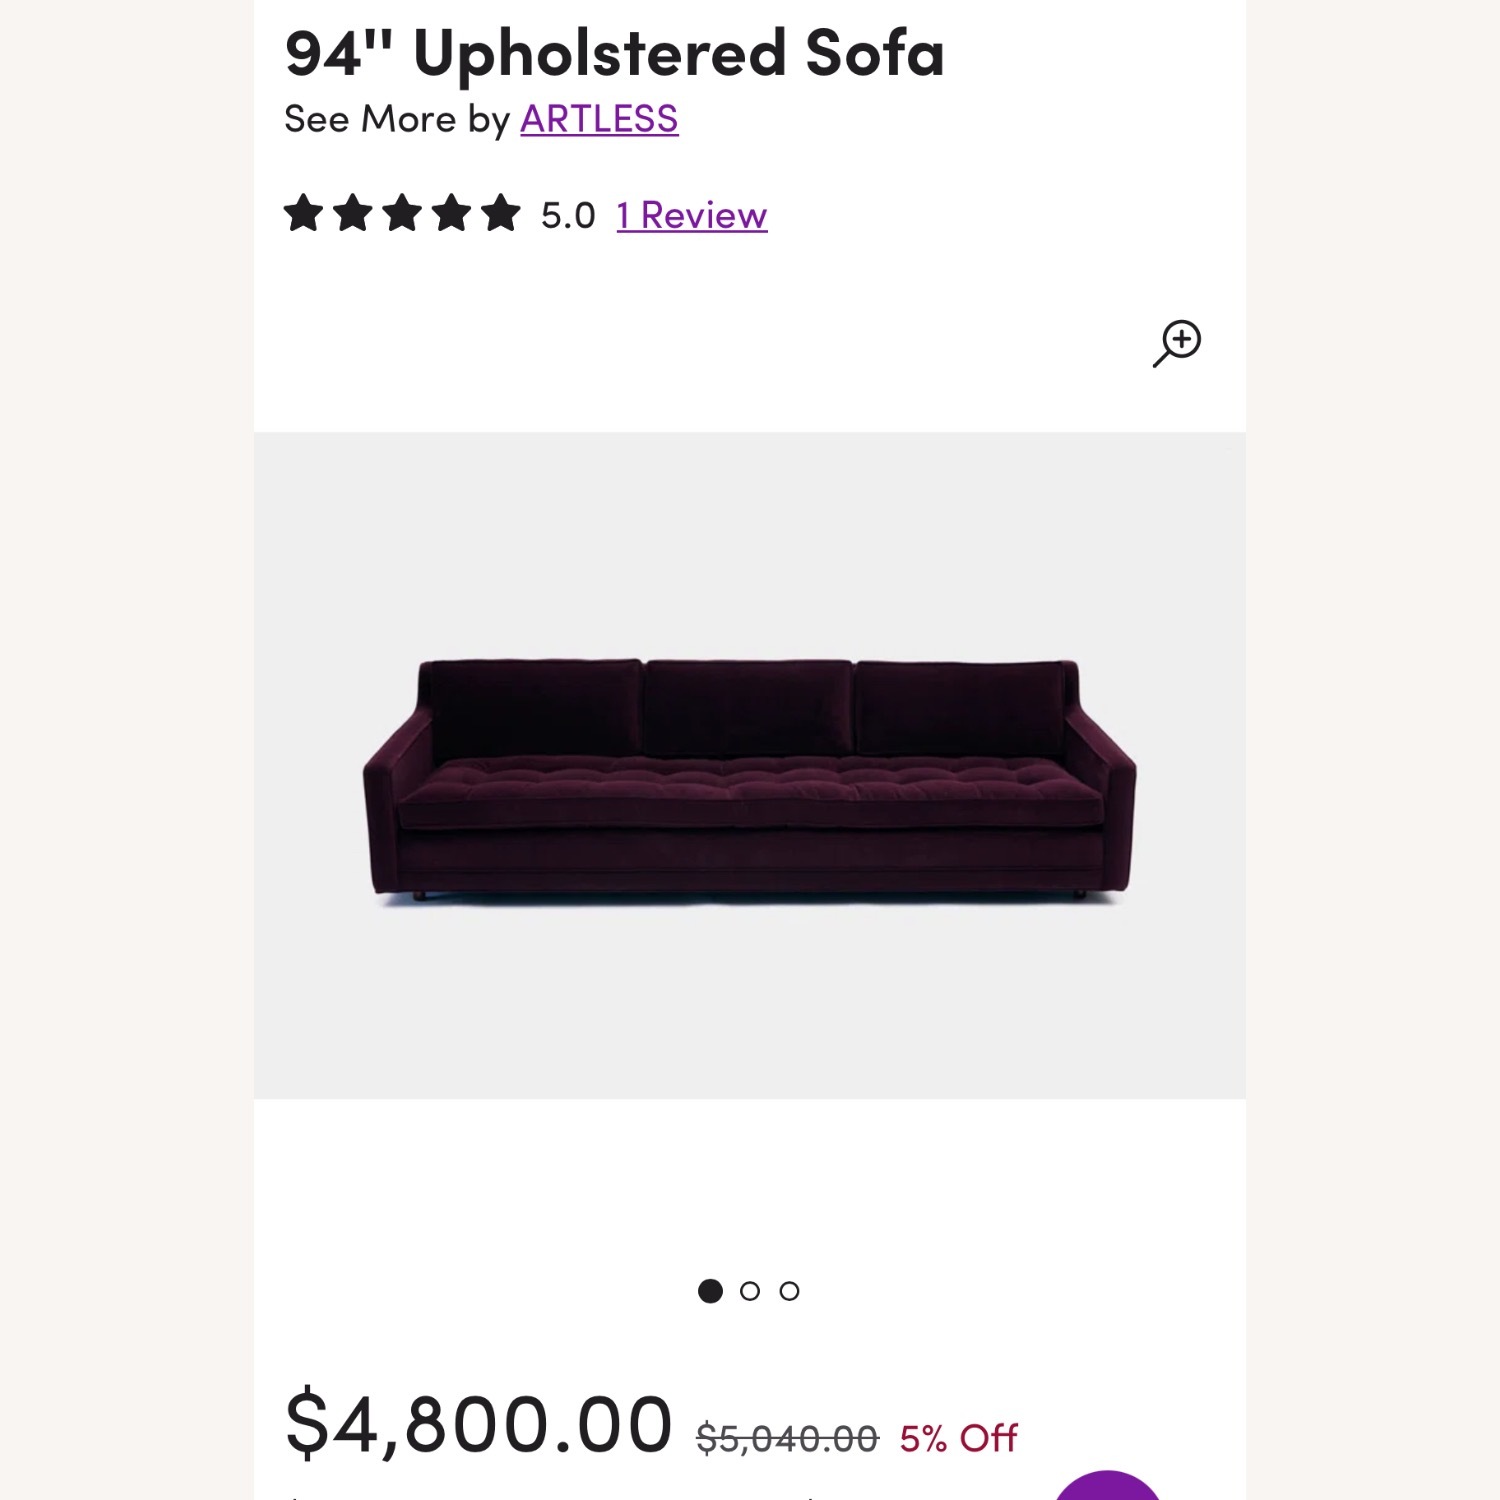Viewport: 1500px width, 1500px height.
Task: Click the purple circular button at bottom
Action: (x=1108, y=1488)
